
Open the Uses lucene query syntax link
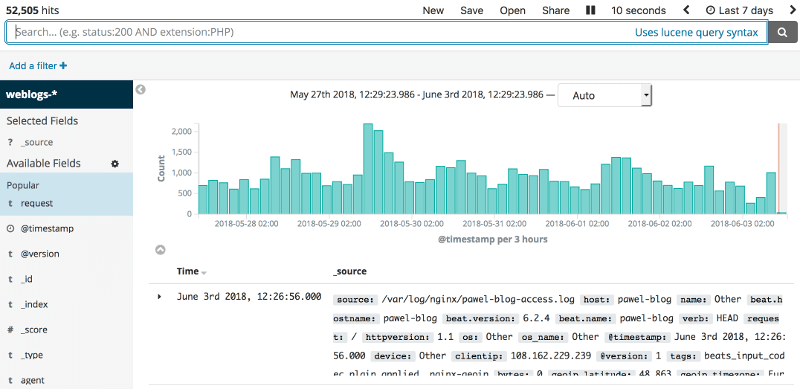pyautogui.click(x=696, y=32)
